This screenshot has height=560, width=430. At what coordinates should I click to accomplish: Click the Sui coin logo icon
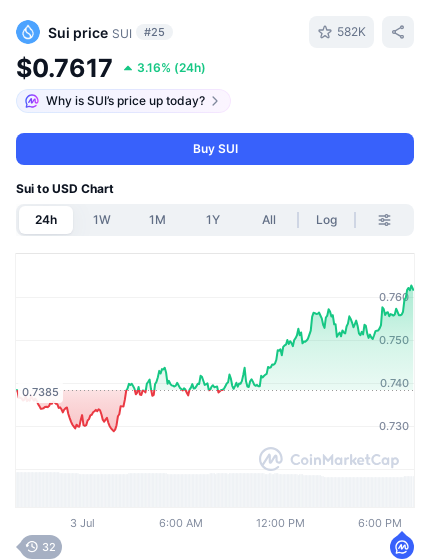(x=28, y=32)
